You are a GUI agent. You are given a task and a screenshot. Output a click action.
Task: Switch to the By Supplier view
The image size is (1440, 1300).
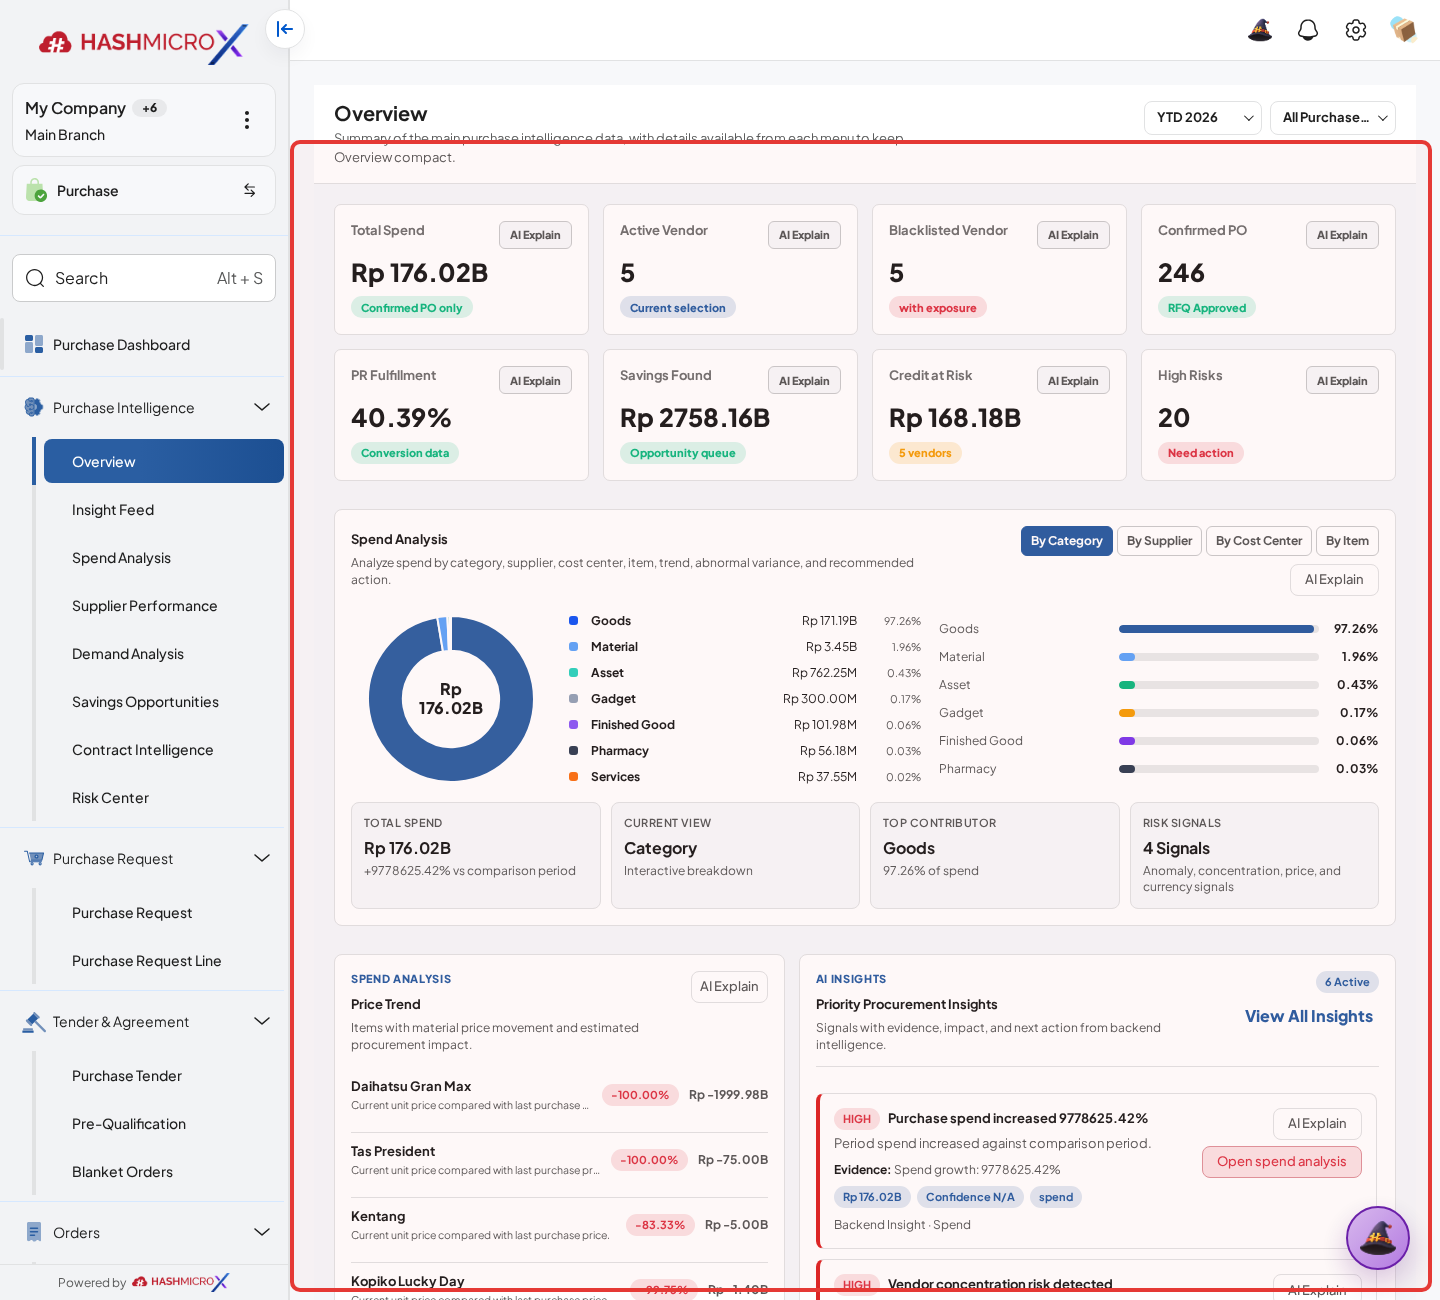coord(1159,541)
